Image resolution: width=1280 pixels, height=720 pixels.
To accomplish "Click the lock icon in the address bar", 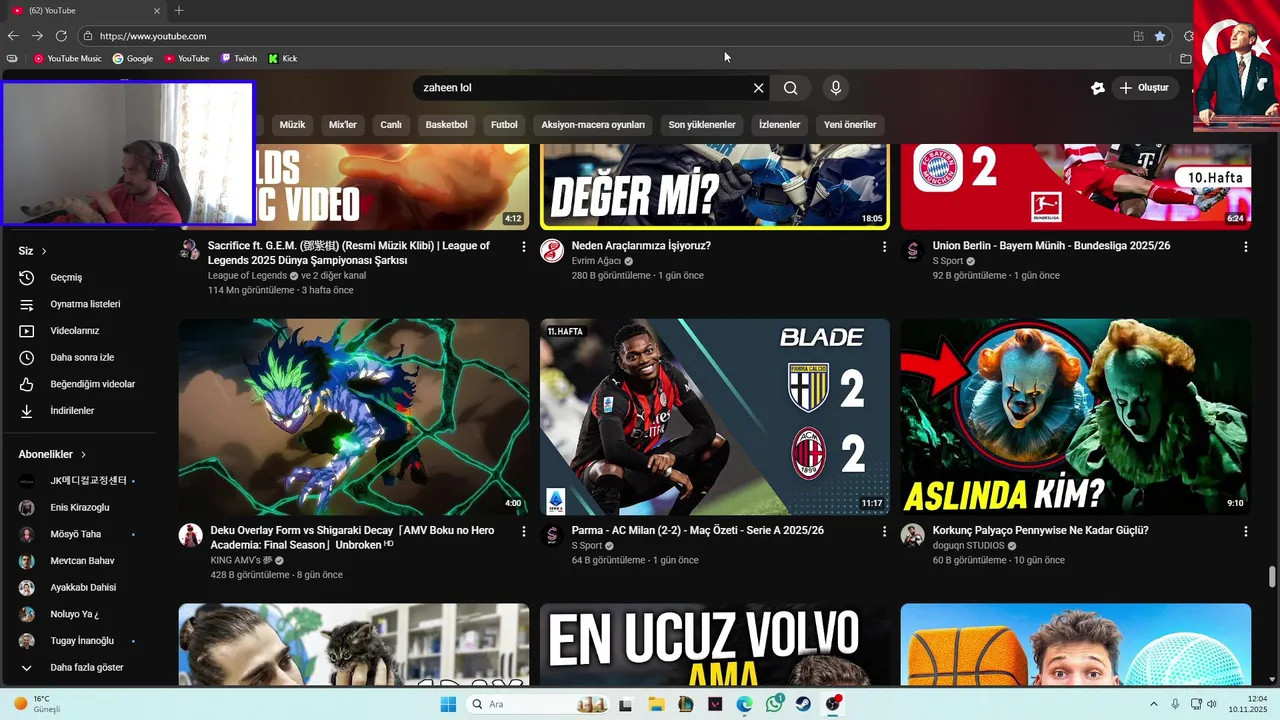I will point(88,36).
